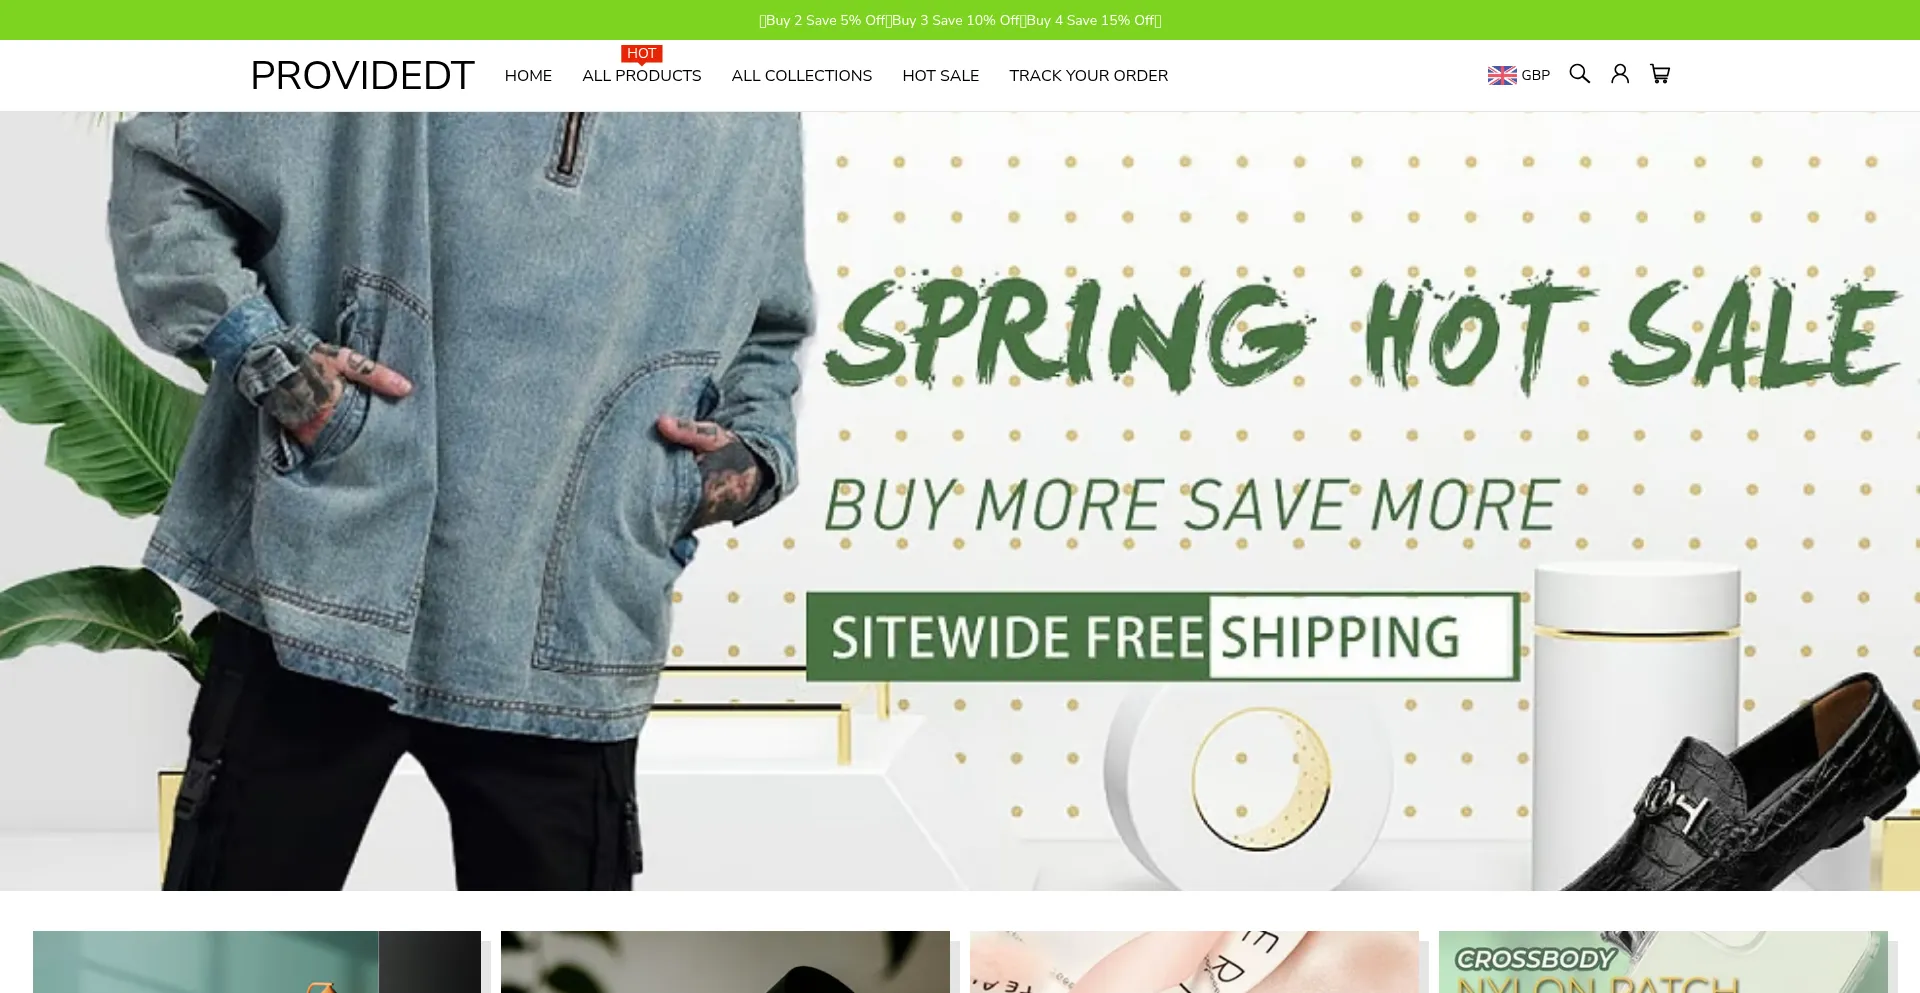The width and height of the screenshot is (1920, 993).
Task: Click the Spring Hot Sale headline
Action: (1362, 333)
